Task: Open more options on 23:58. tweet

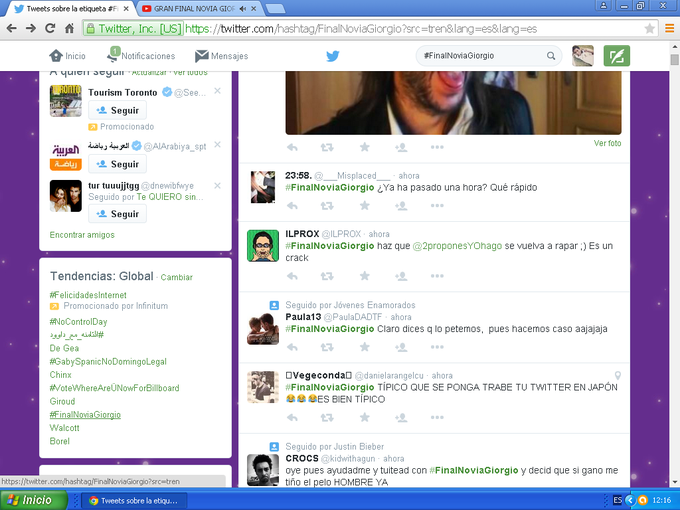Action: pos(437,205)
